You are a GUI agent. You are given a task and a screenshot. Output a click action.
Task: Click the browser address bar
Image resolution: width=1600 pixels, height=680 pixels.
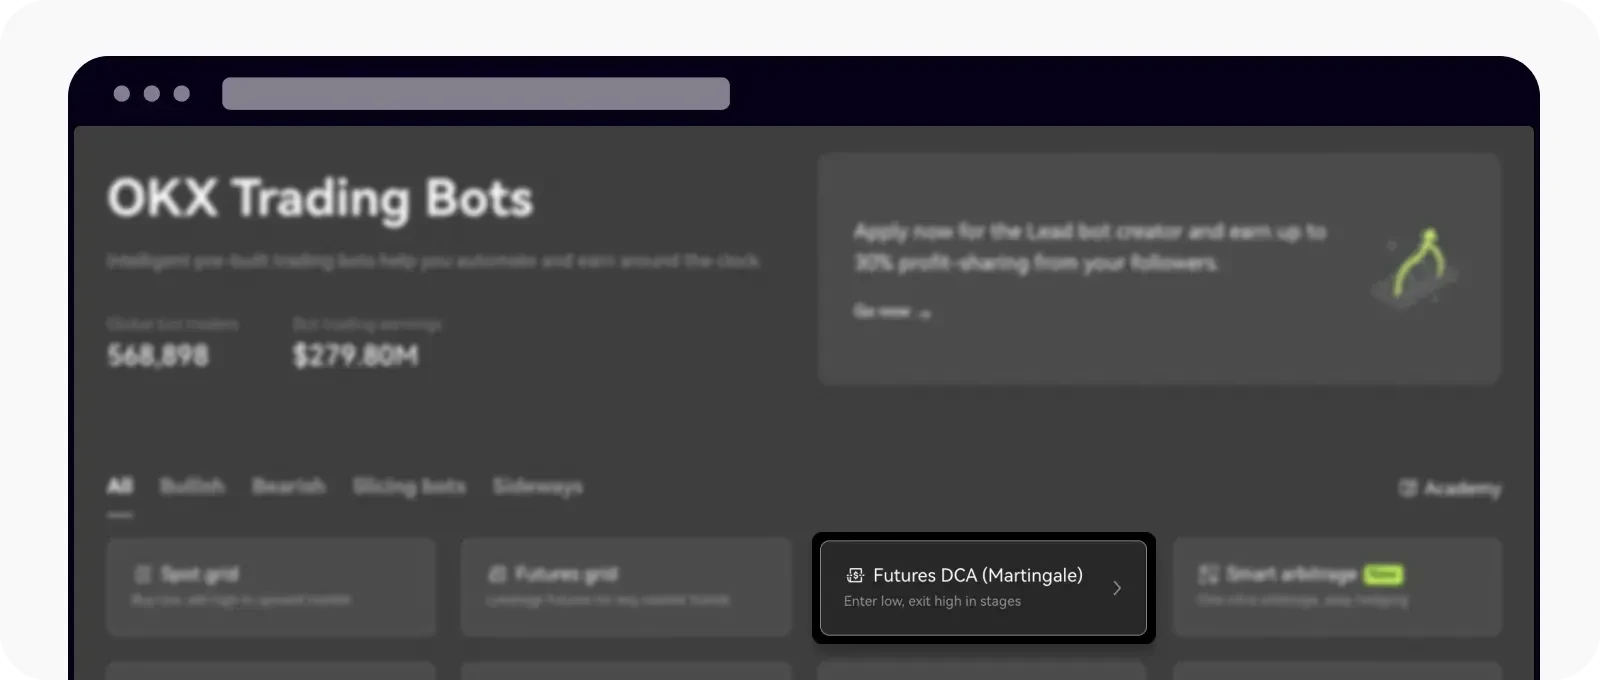(476, 93)
